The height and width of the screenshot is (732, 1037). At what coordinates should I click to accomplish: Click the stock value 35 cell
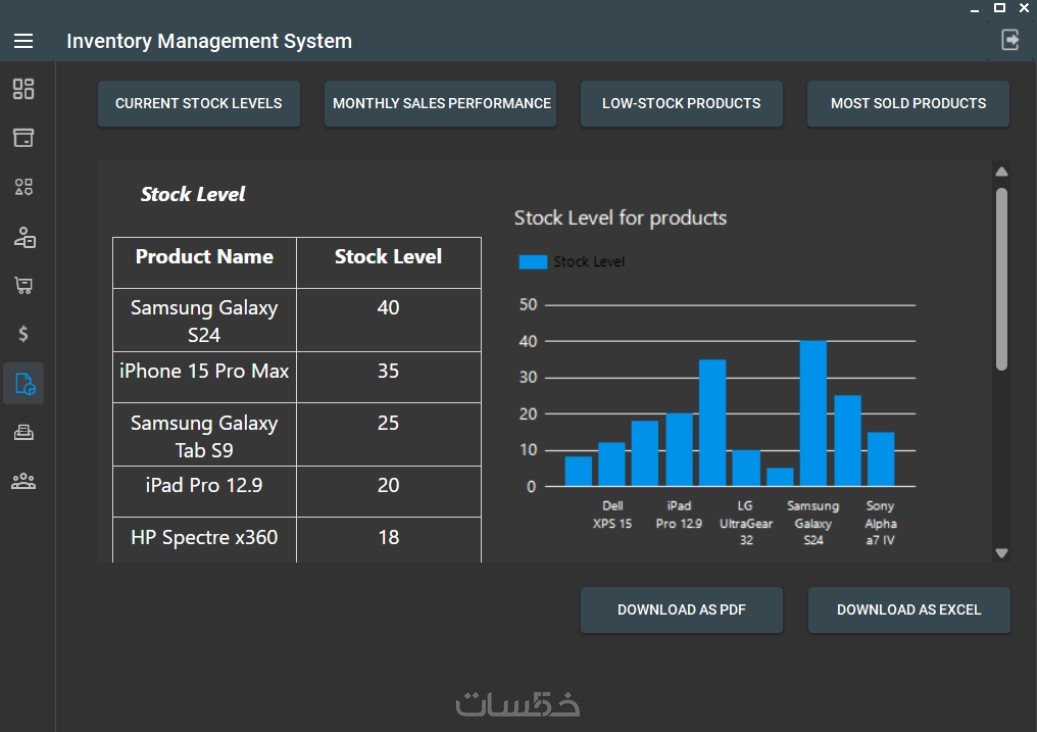pos(388,377)
